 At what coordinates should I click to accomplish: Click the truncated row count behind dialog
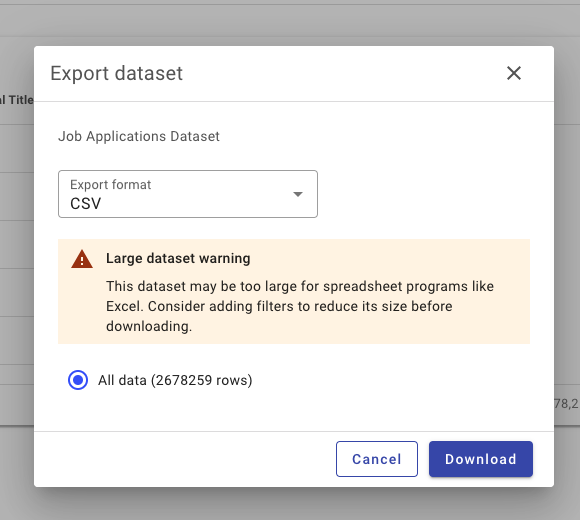tap(567, 403)
